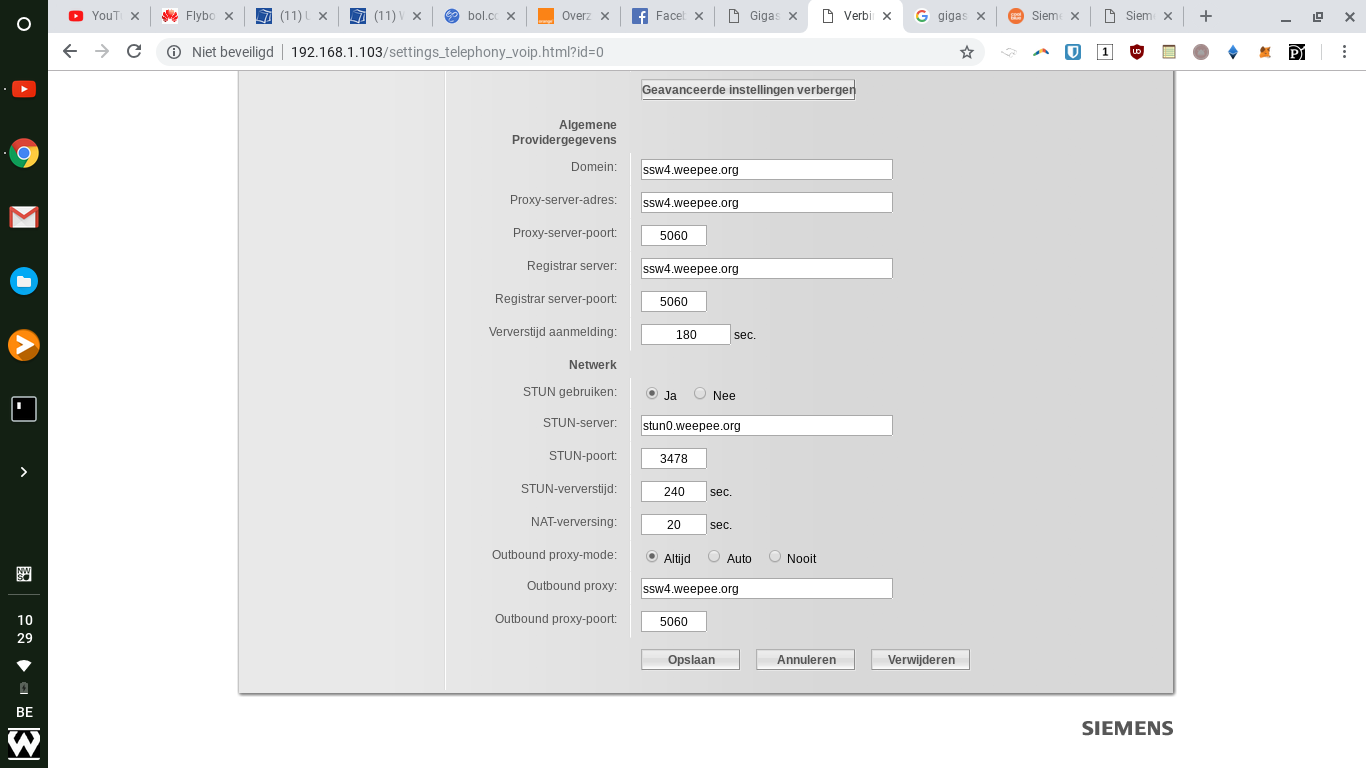This screenshot has height=768, width=1366.
Task: Click the STUN-server input field
Action: (766, 426)
